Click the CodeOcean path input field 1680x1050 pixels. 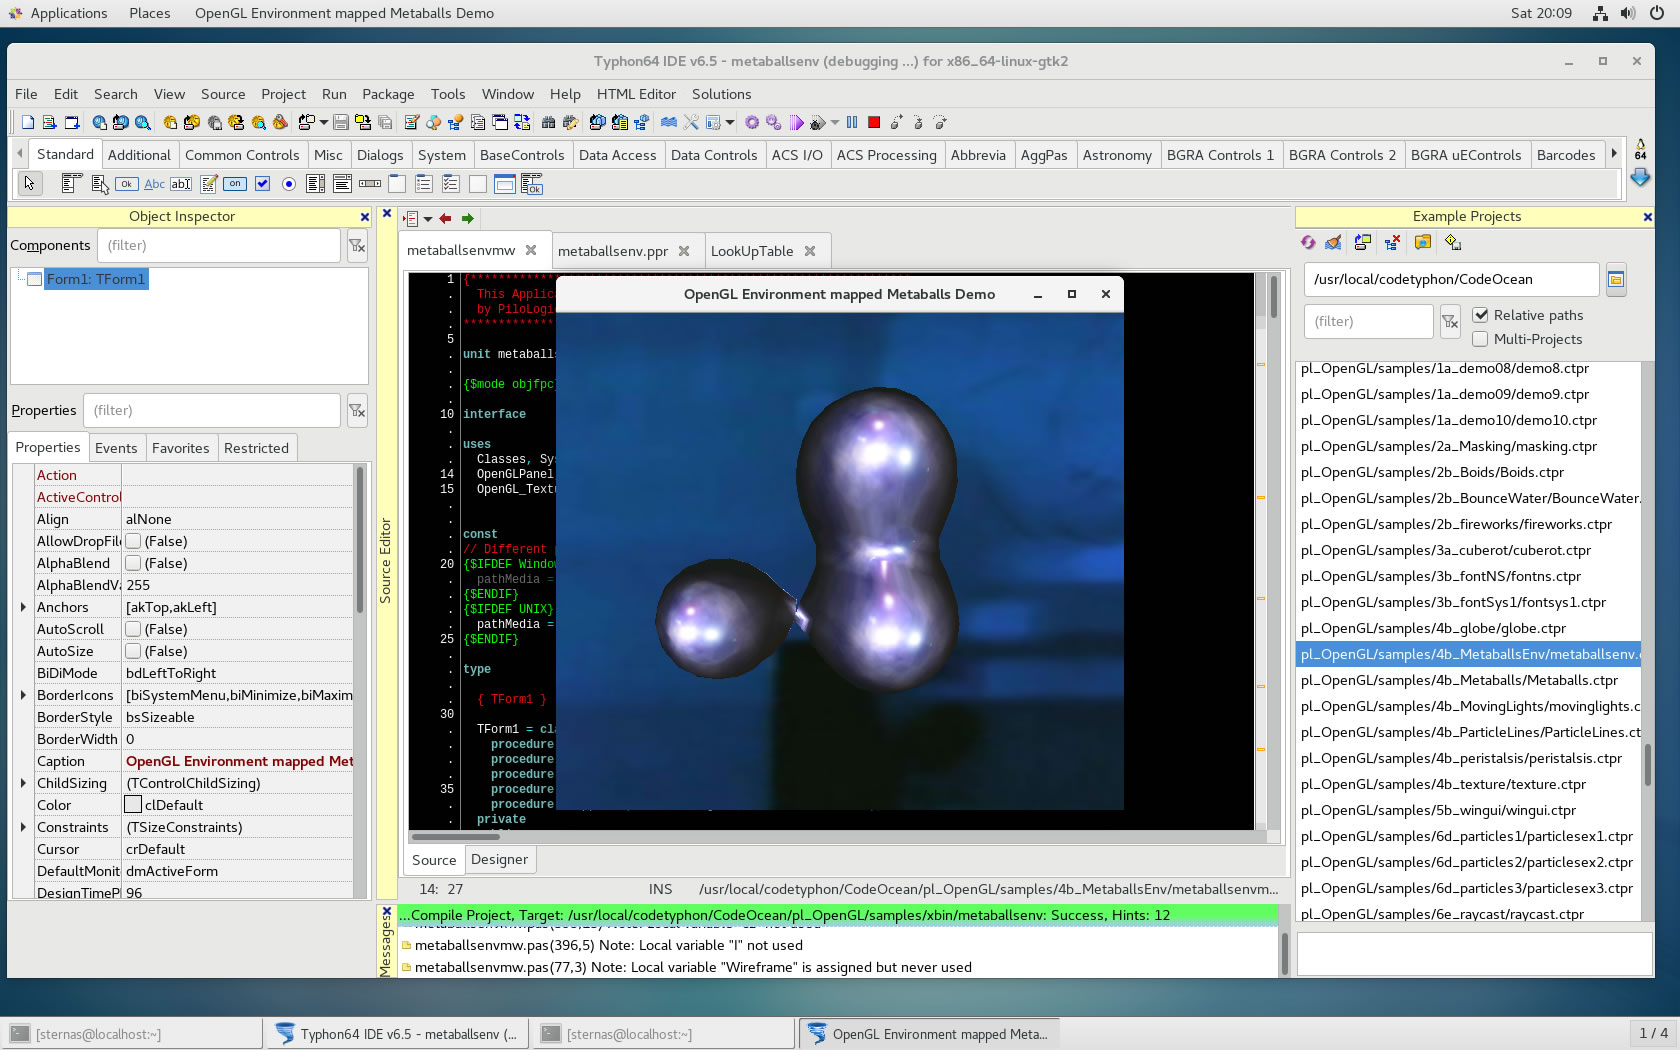tap(1451, 280)
